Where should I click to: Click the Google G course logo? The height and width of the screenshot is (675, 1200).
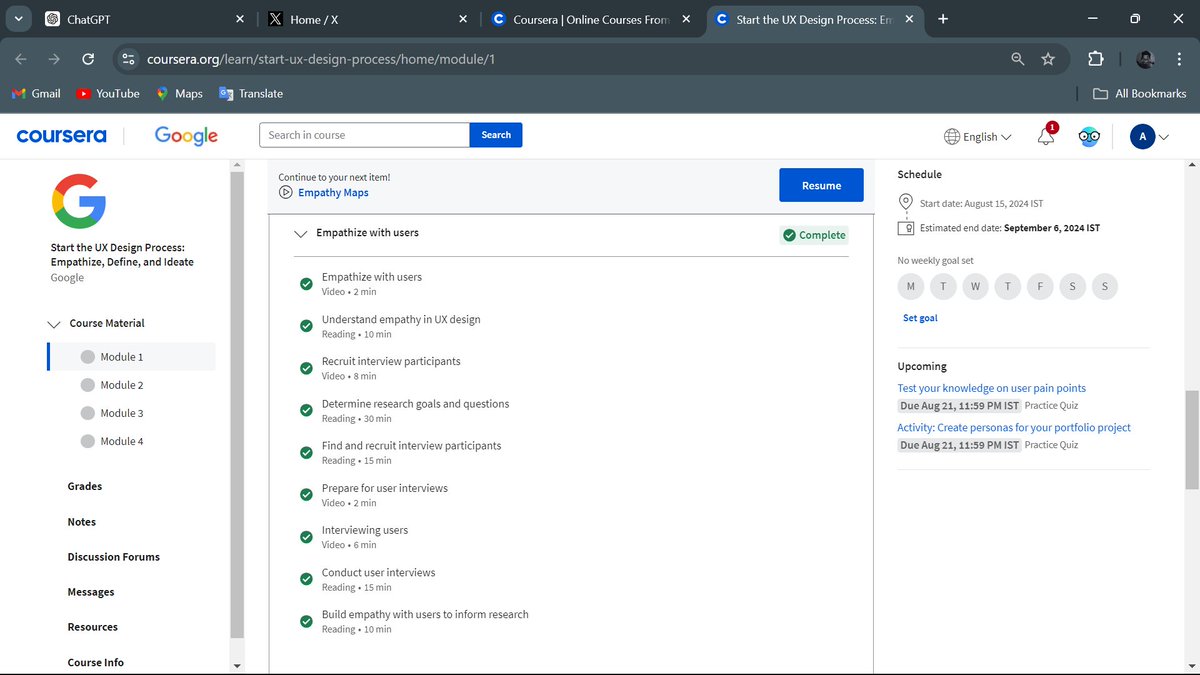[79, 201]
